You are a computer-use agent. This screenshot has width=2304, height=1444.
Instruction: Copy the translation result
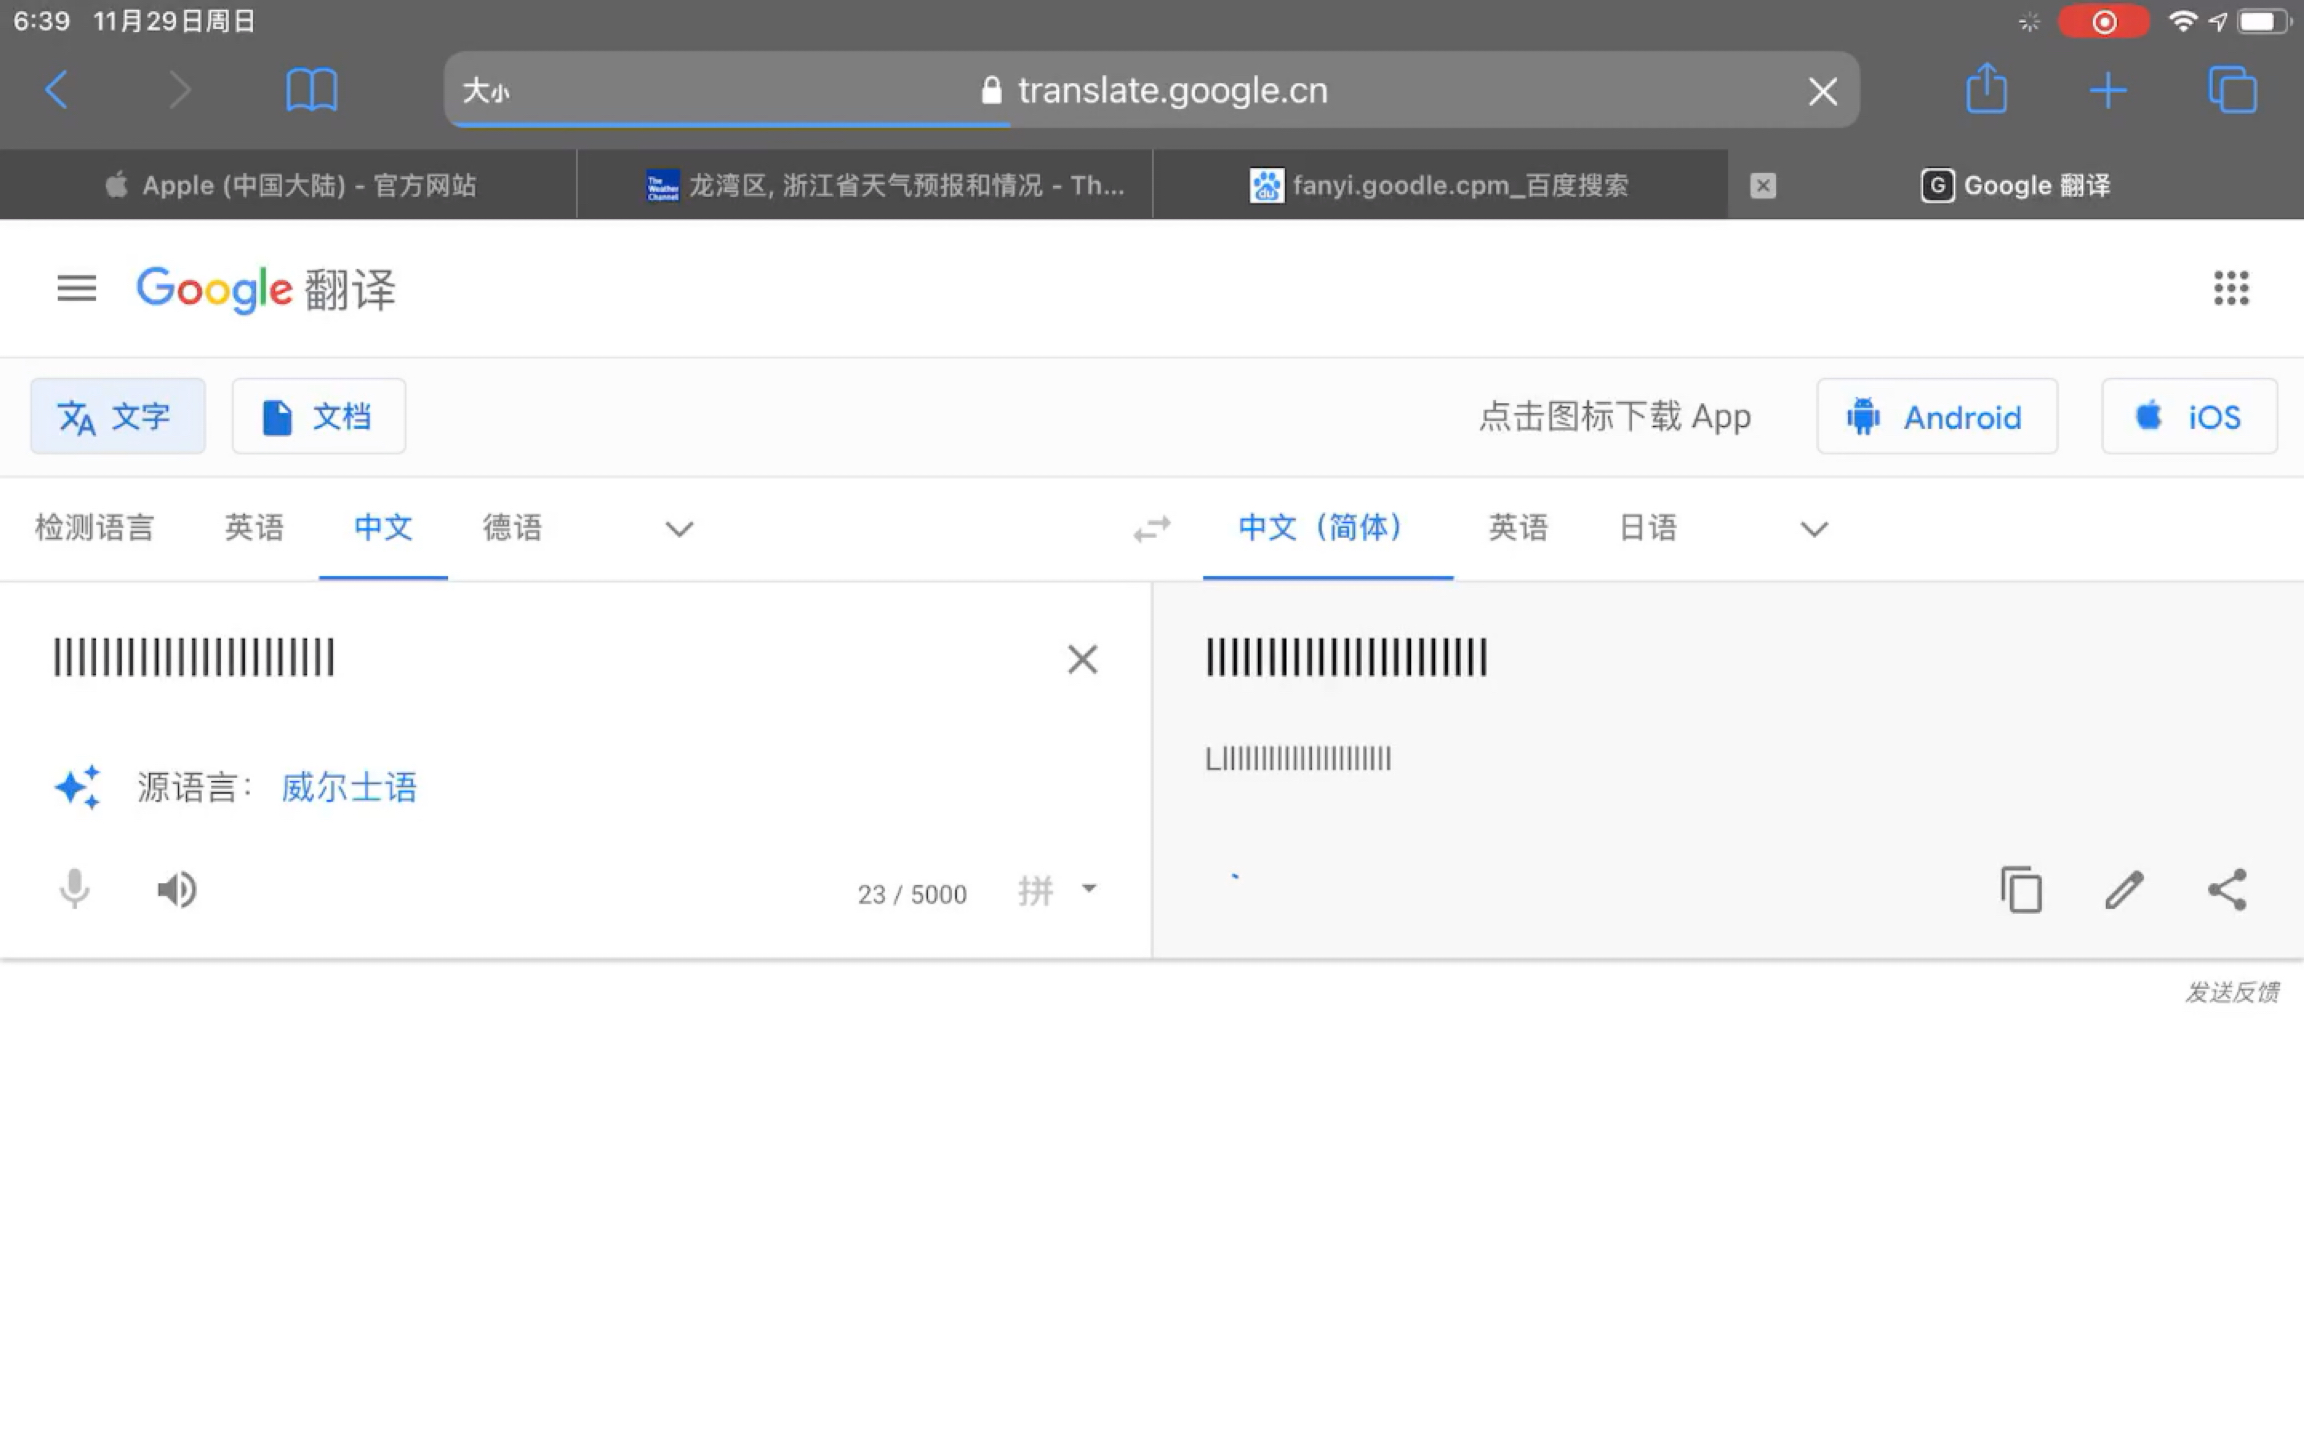click(x=2021, y=889)
